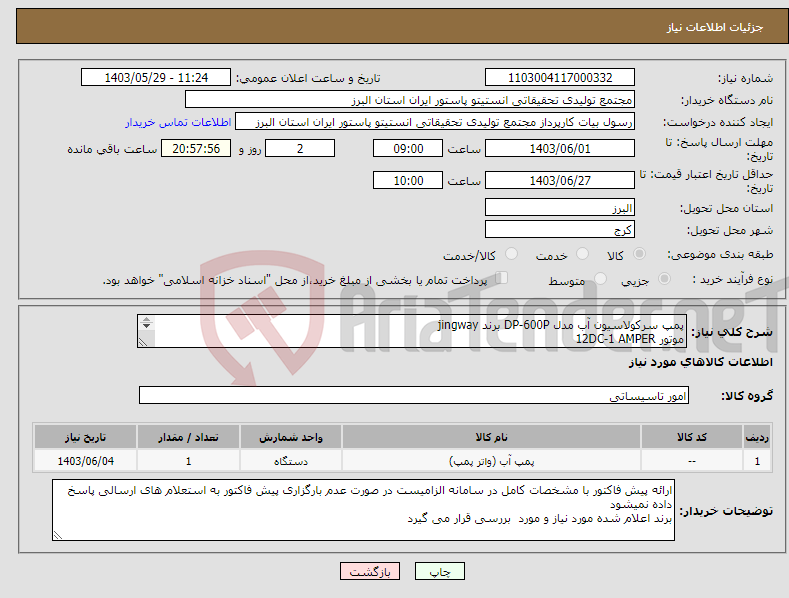Click the واحد شمارش column header
The image size is (789, 598).
(291, 437)
